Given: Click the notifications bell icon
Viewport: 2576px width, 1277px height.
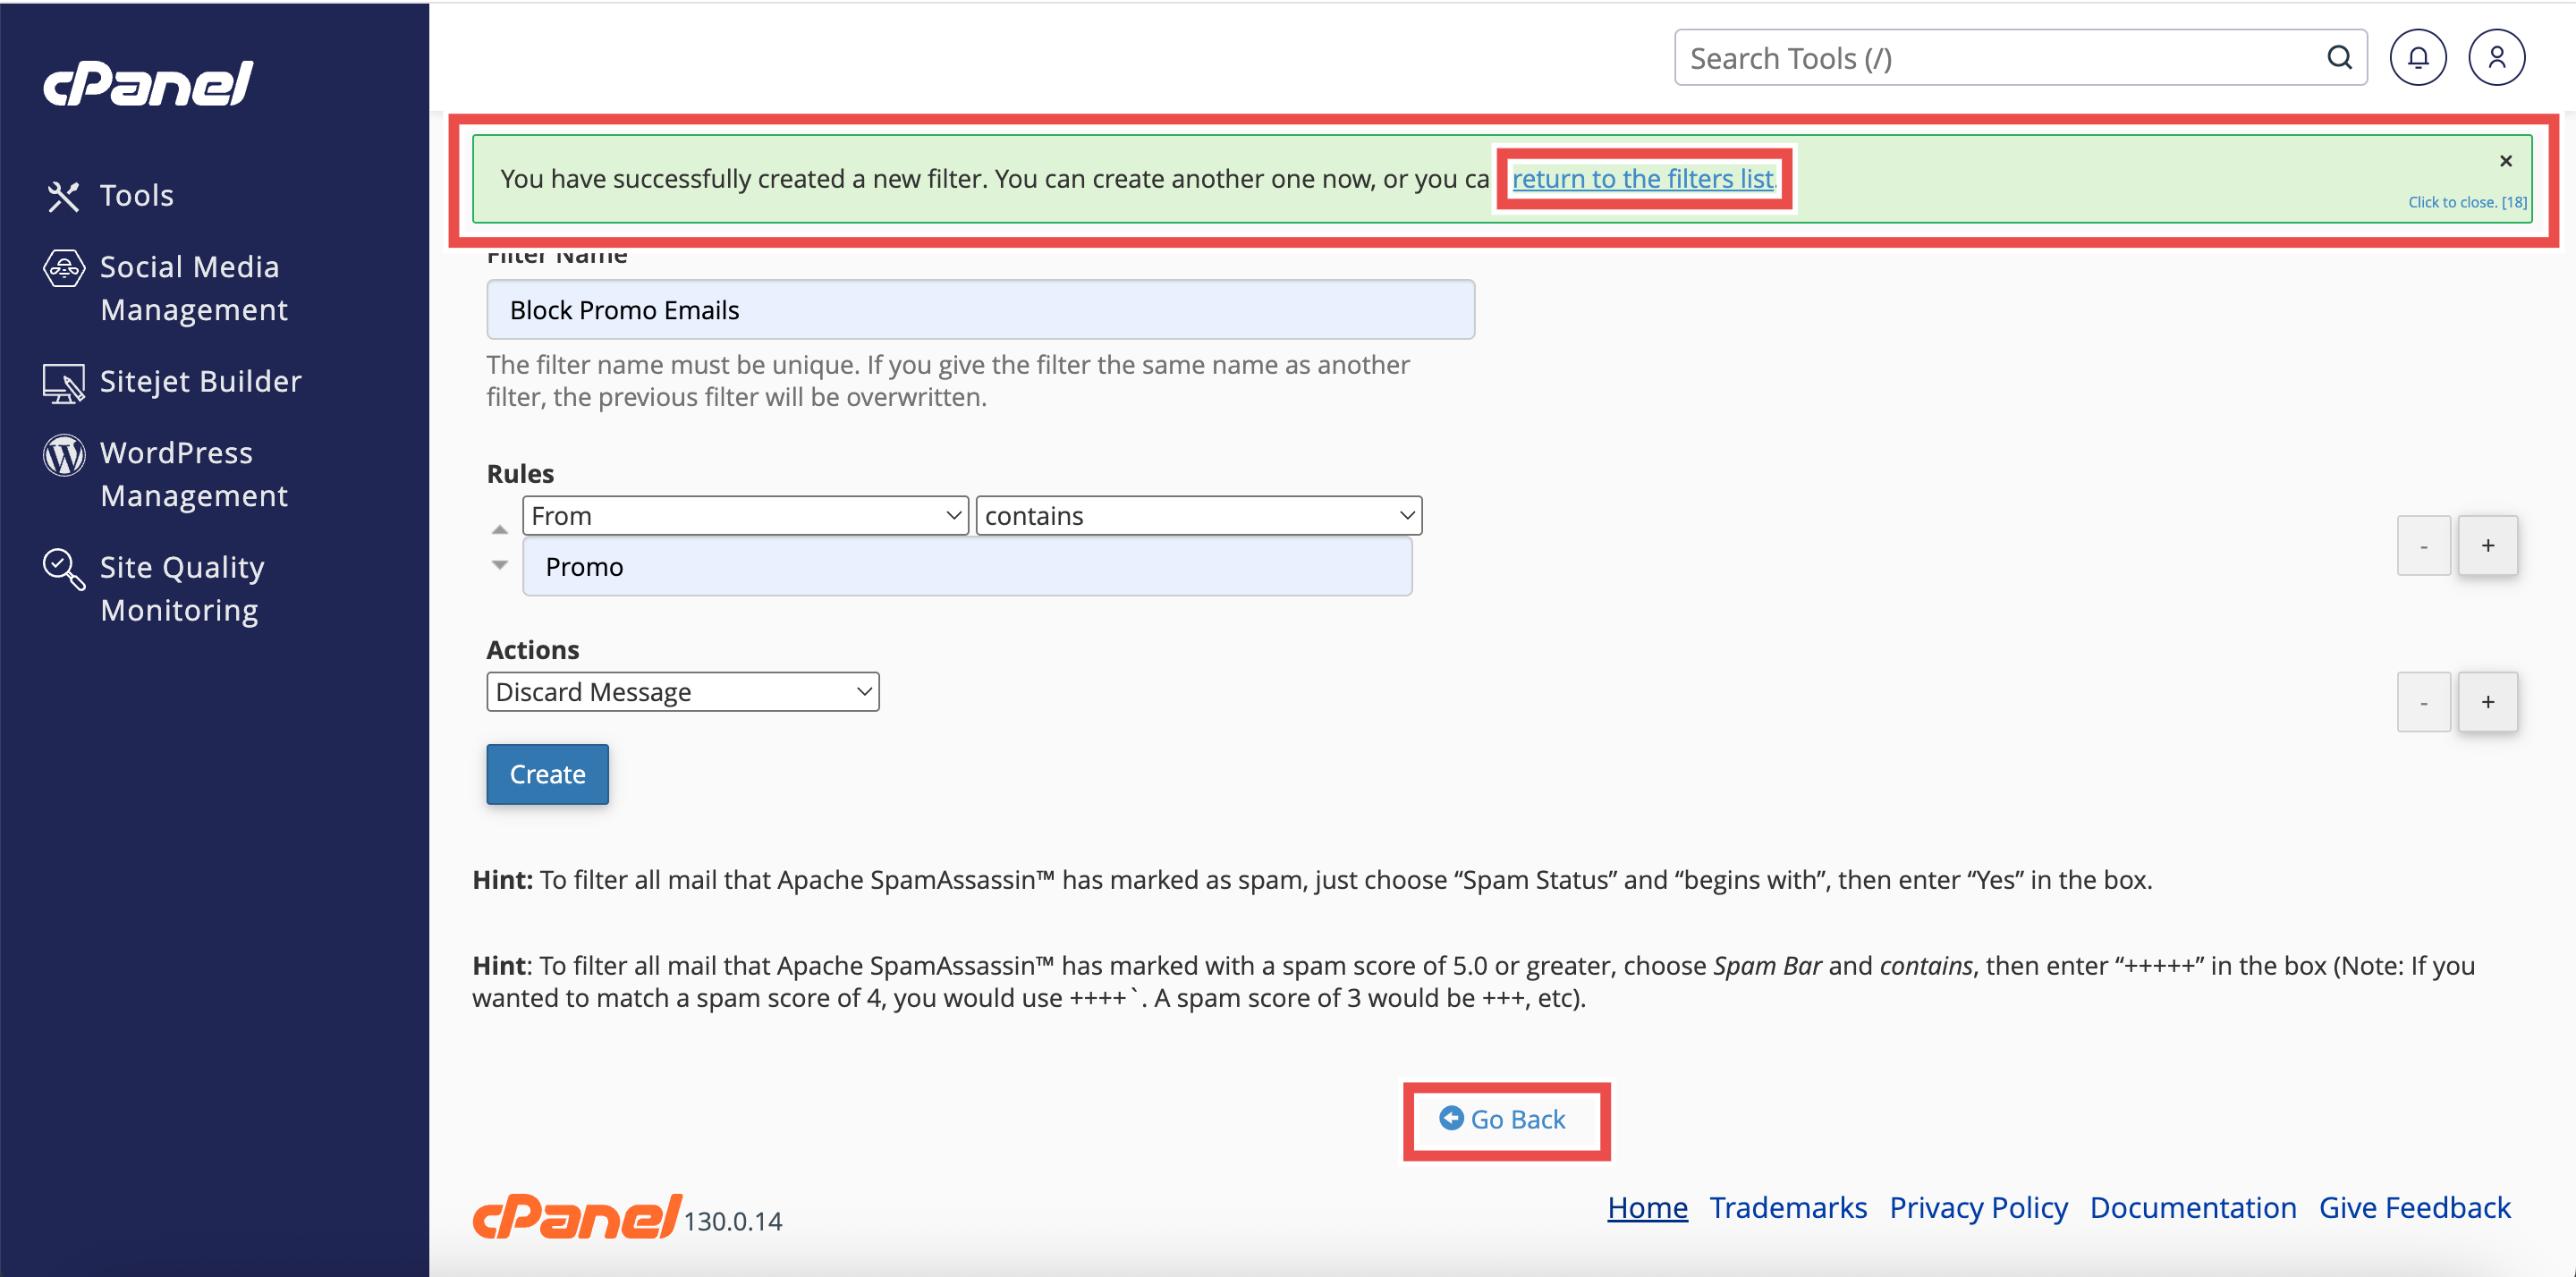Looking at the screenshot, I should (2417, 58).
